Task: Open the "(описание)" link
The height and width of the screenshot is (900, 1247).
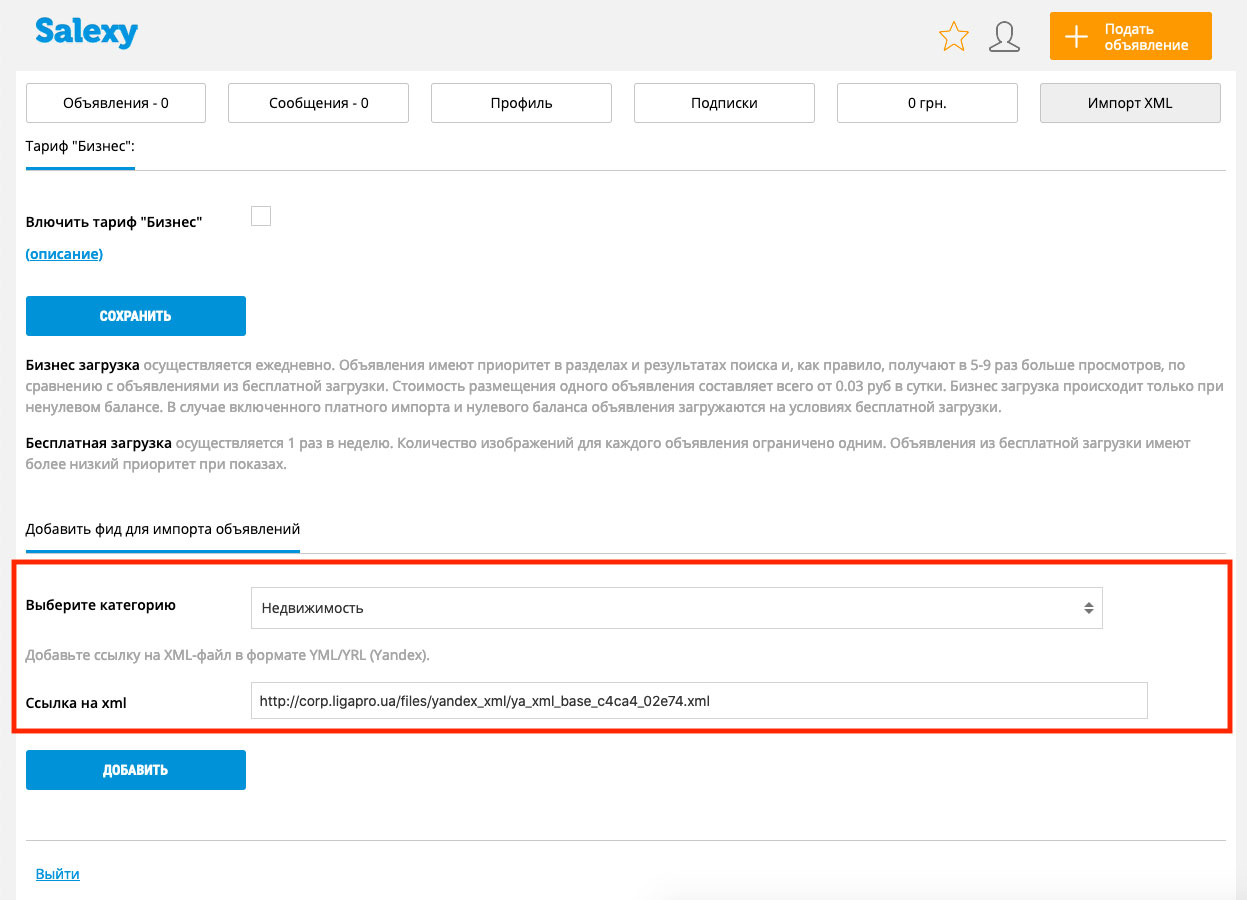Action: (x=64, y=254)
